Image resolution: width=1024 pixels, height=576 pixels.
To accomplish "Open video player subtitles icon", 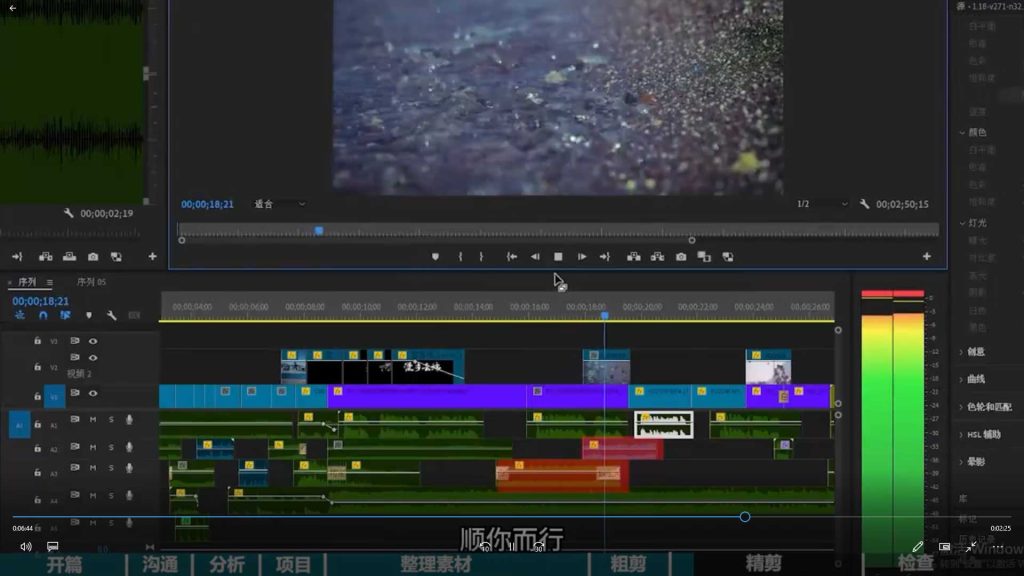I will pyautogui.click(x=53, y=546).
